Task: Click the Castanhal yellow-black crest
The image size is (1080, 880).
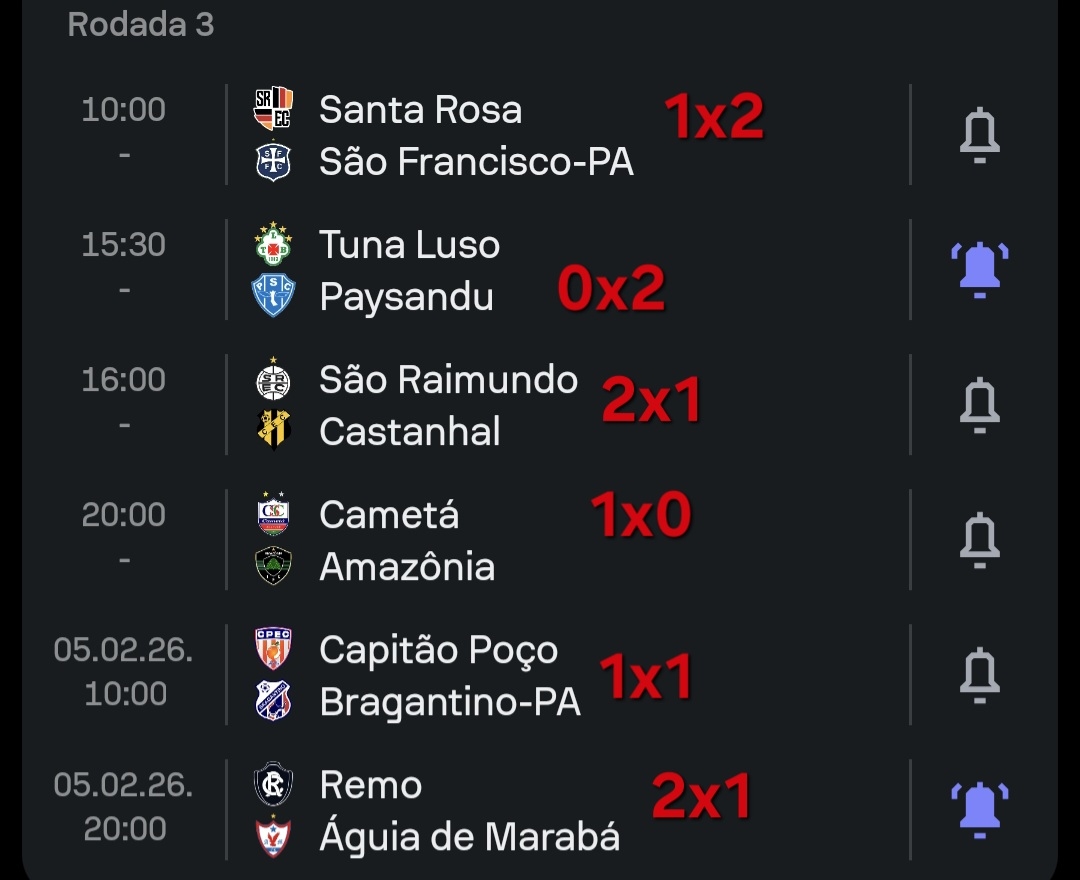Action: pos(273,431)
